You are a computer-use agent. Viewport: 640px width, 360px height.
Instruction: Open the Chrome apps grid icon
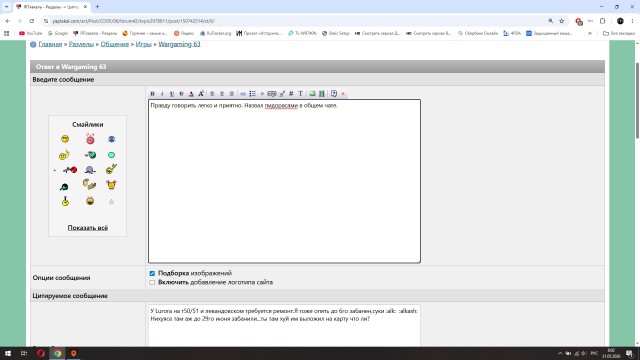6,33
